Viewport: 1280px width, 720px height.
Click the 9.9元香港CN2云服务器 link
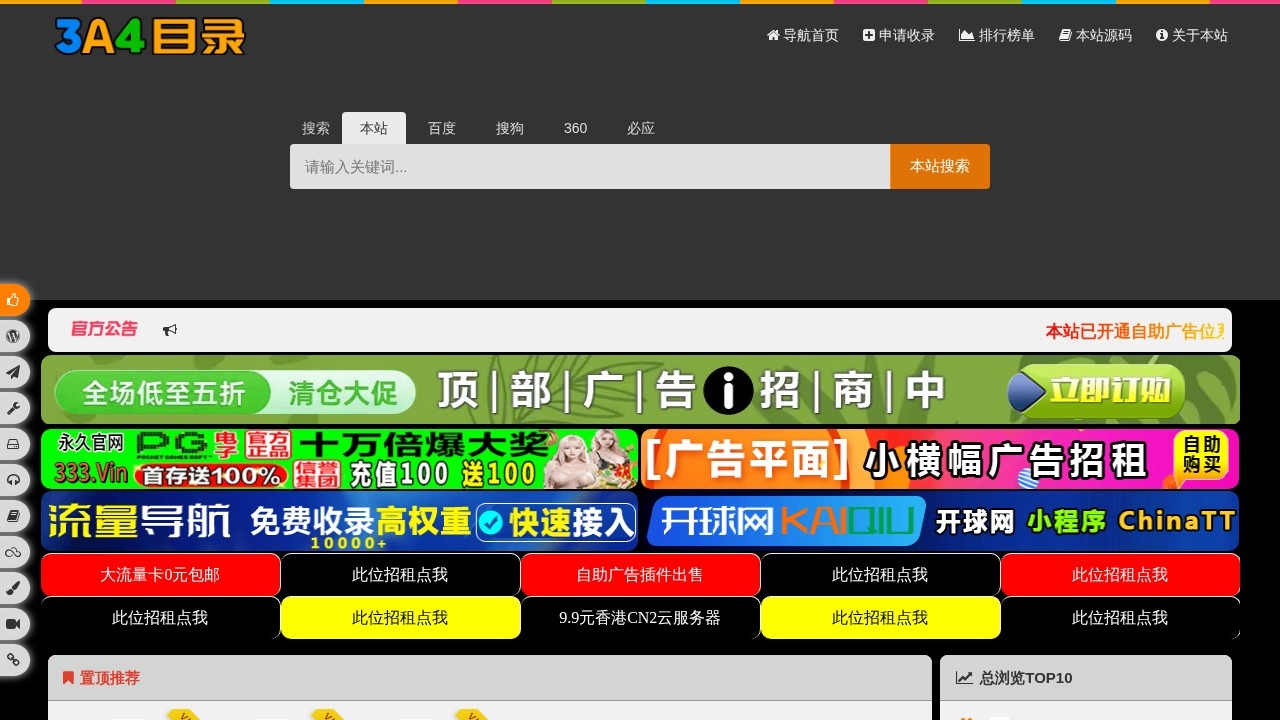pos(640,618)
